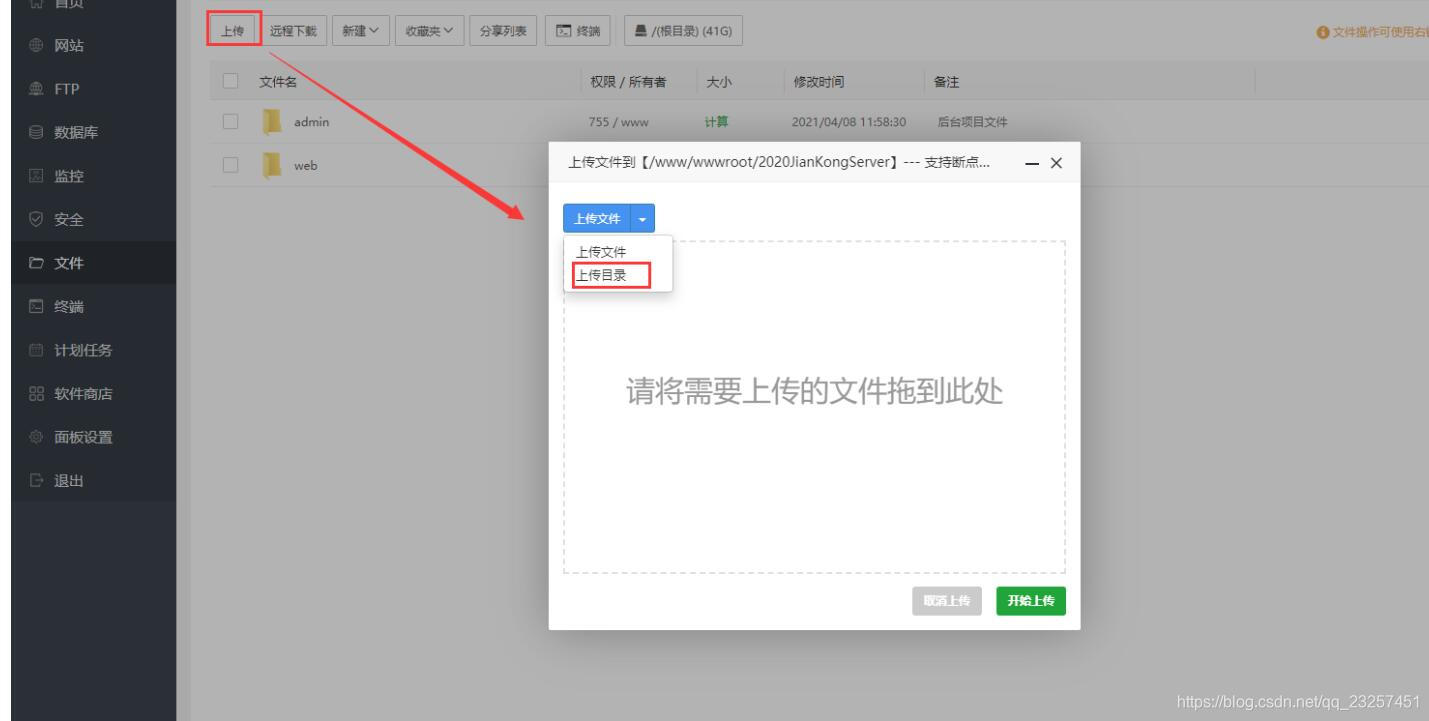Click the 2021/04/08 11:58:30 timestamp
1429x721 pixels.
coord(849,122)
